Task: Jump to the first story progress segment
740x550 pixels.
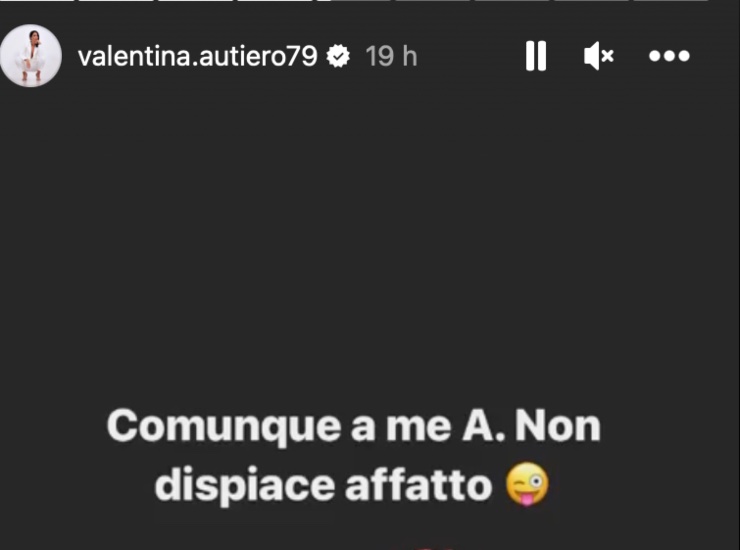Action: (37, 1)
